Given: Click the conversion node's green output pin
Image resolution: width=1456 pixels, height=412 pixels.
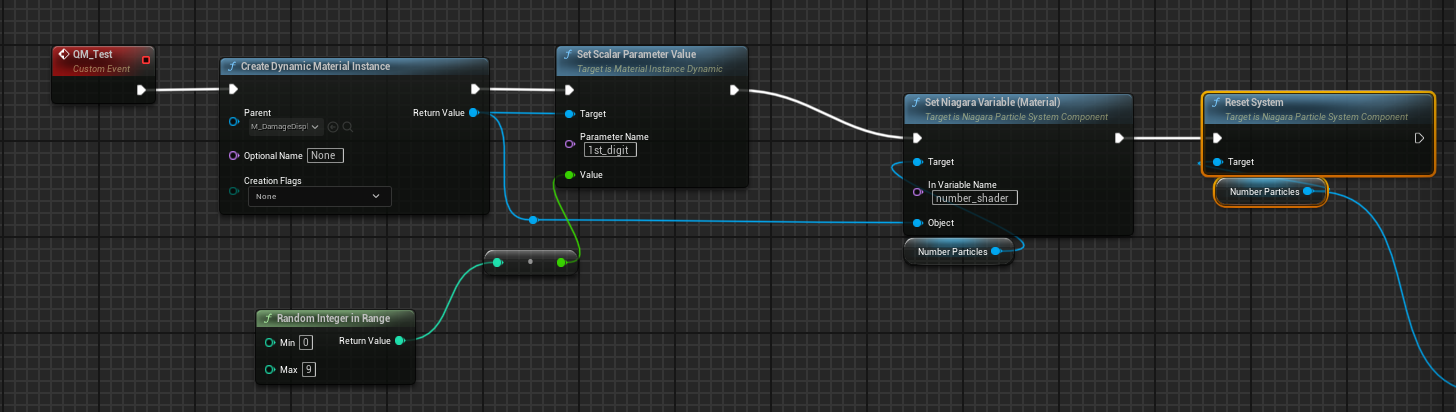Looking at the screenshot, I should coord(562,262).
